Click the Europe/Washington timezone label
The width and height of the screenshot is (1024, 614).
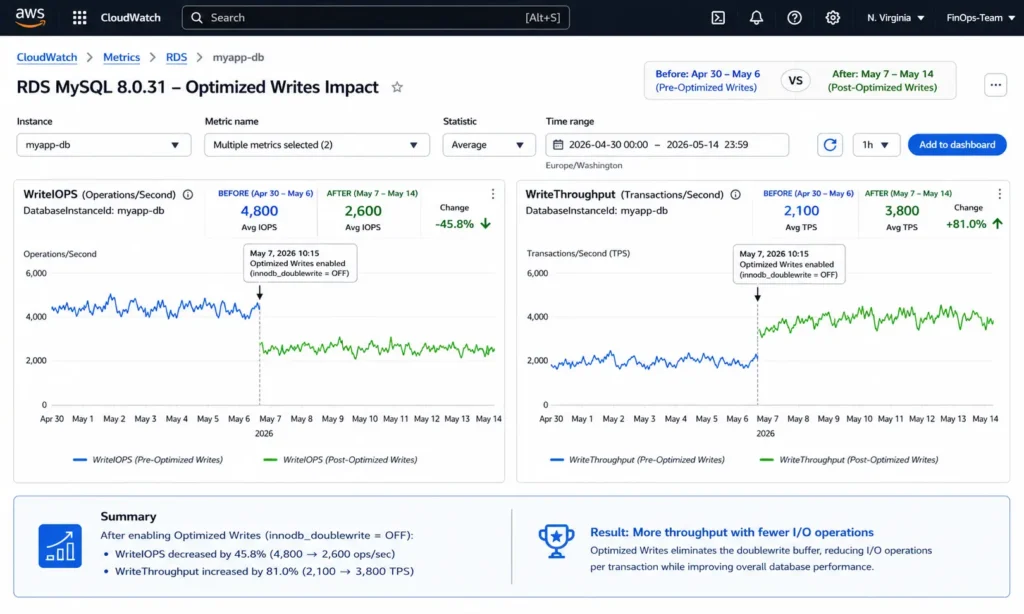[584, 165]
